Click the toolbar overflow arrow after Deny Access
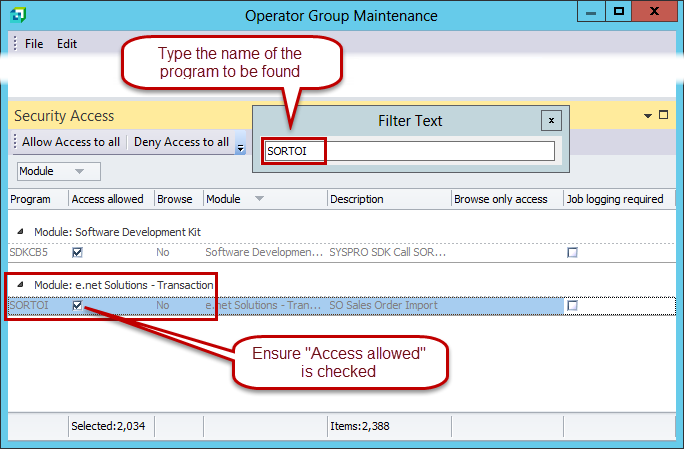Image resolution: width=684 pixels, height=449 pixels. pos(240,144)
